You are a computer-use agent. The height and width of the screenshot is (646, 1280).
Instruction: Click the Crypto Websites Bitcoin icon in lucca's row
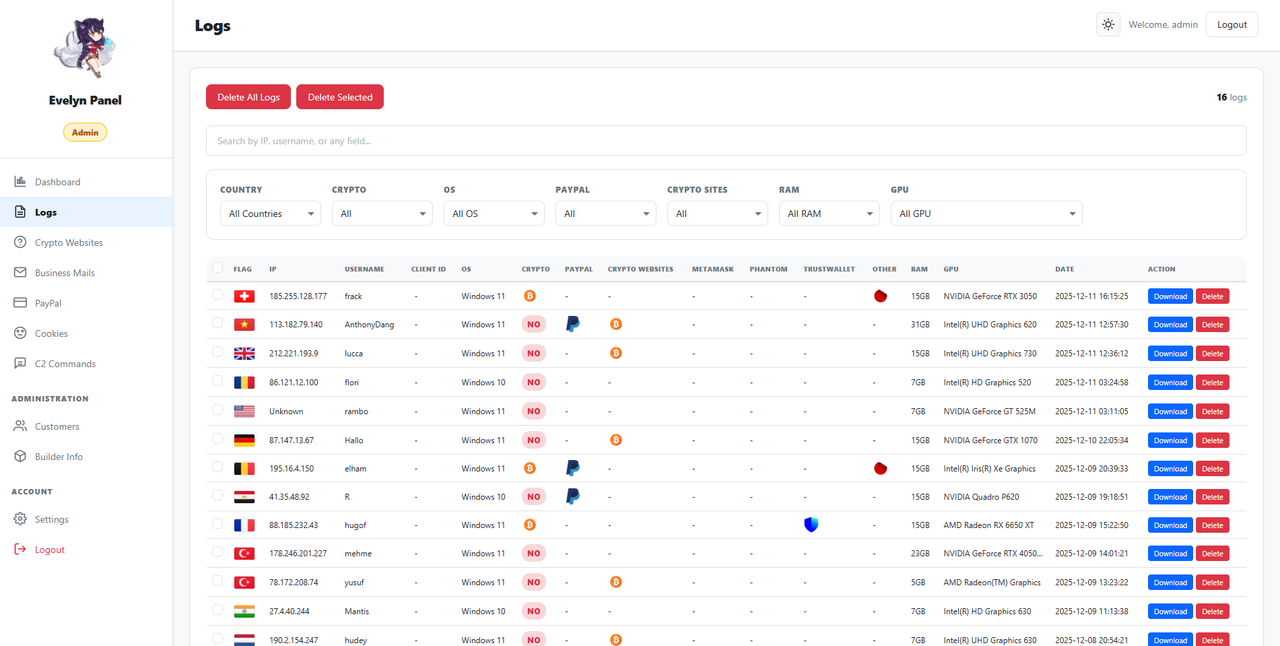click(616, 353)
